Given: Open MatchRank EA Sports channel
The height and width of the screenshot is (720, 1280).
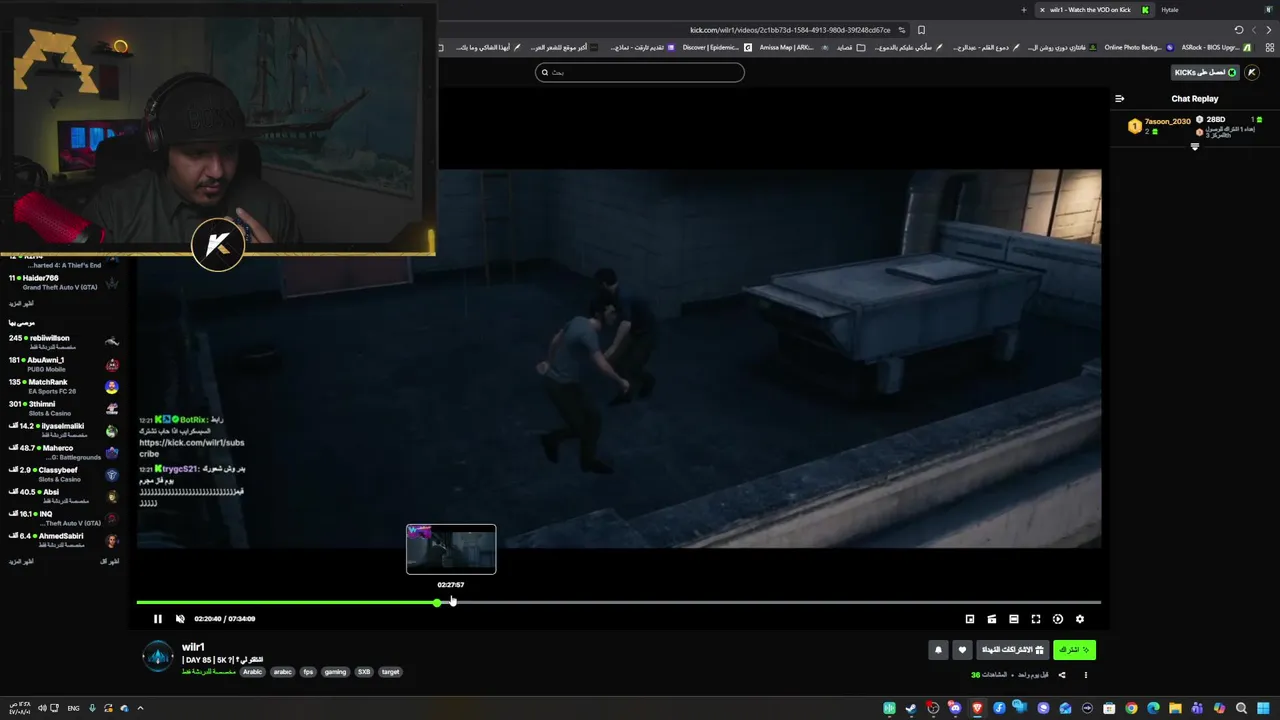Looking at the screenshot, I should click(x=64, y=386).
